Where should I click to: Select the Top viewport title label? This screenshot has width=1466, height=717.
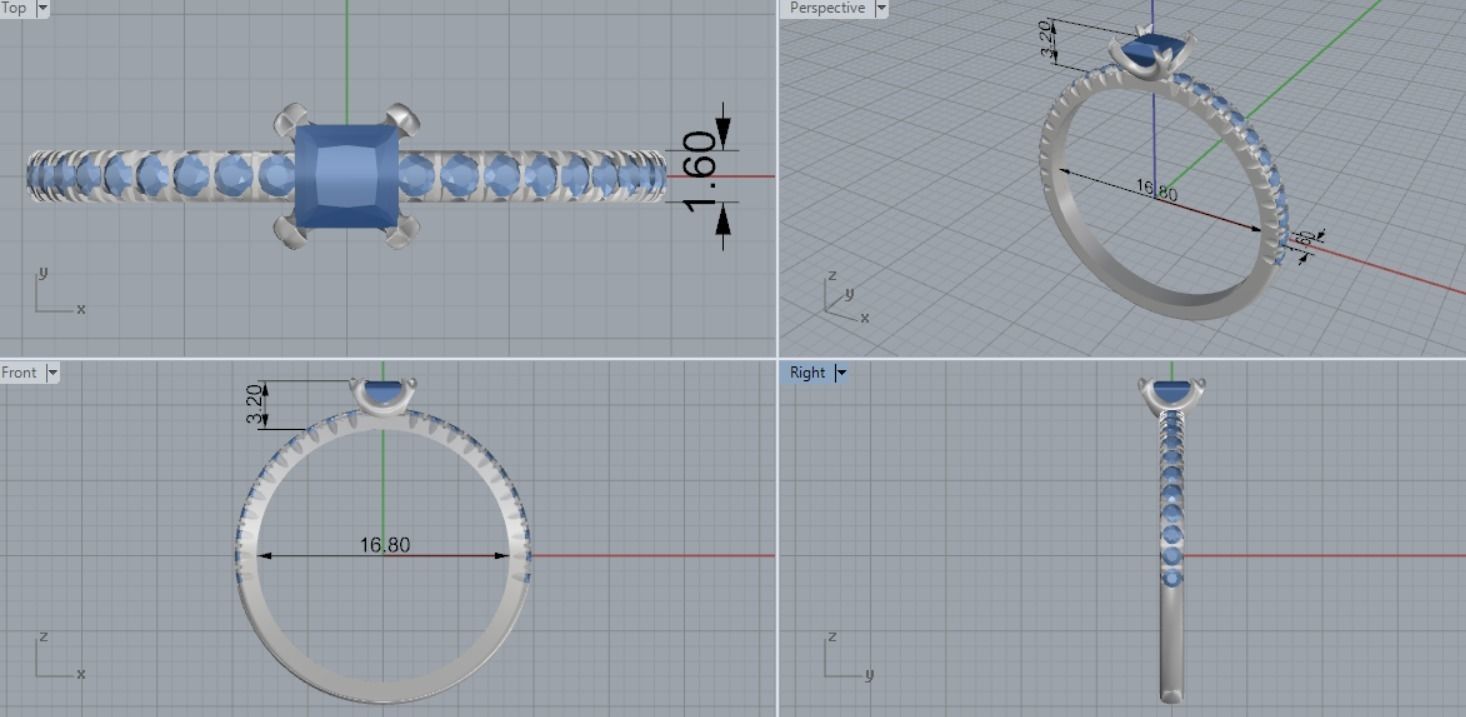point(15,8)
